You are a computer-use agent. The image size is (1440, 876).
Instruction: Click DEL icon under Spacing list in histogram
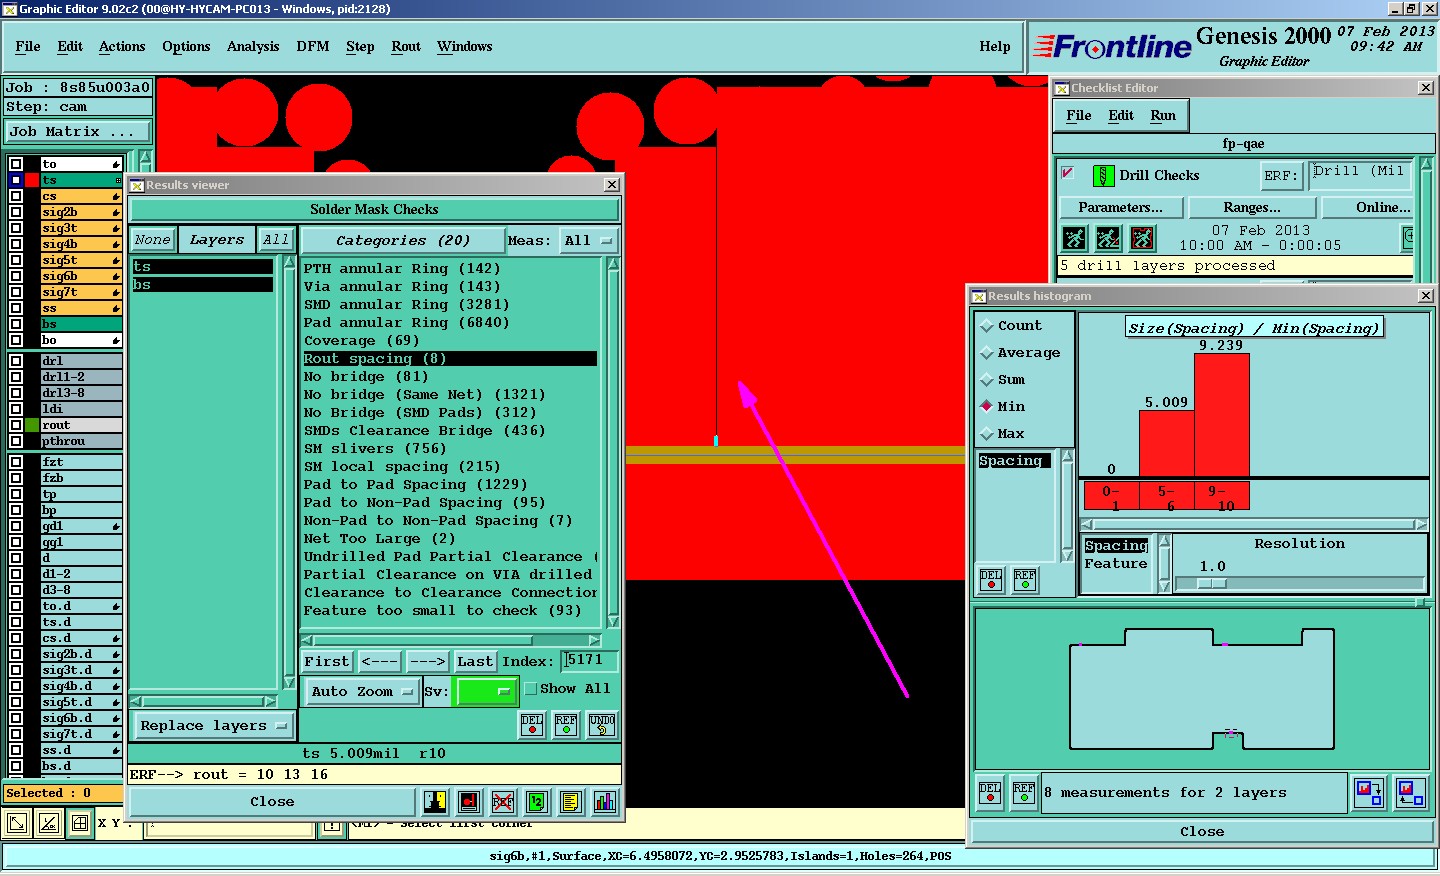pyautogui.click(x=991, y=580)
